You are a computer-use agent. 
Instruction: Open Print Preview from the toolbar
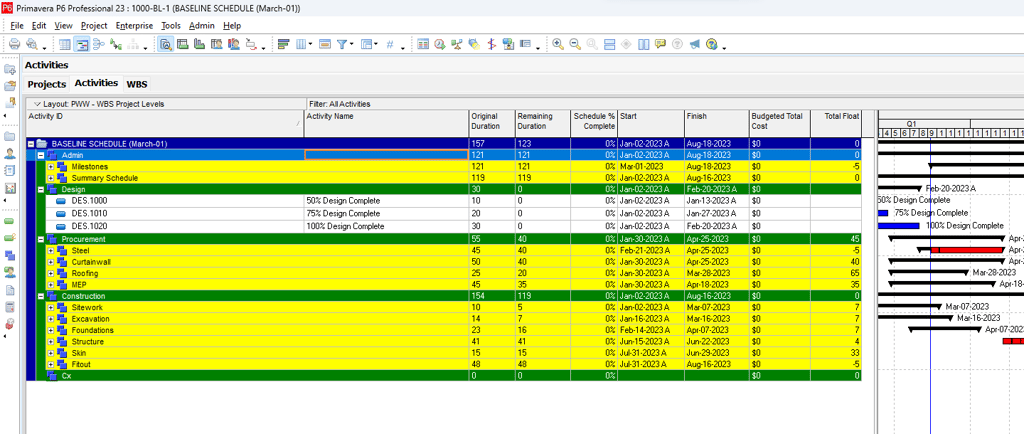pyautogui.click(x=31, y=44)
